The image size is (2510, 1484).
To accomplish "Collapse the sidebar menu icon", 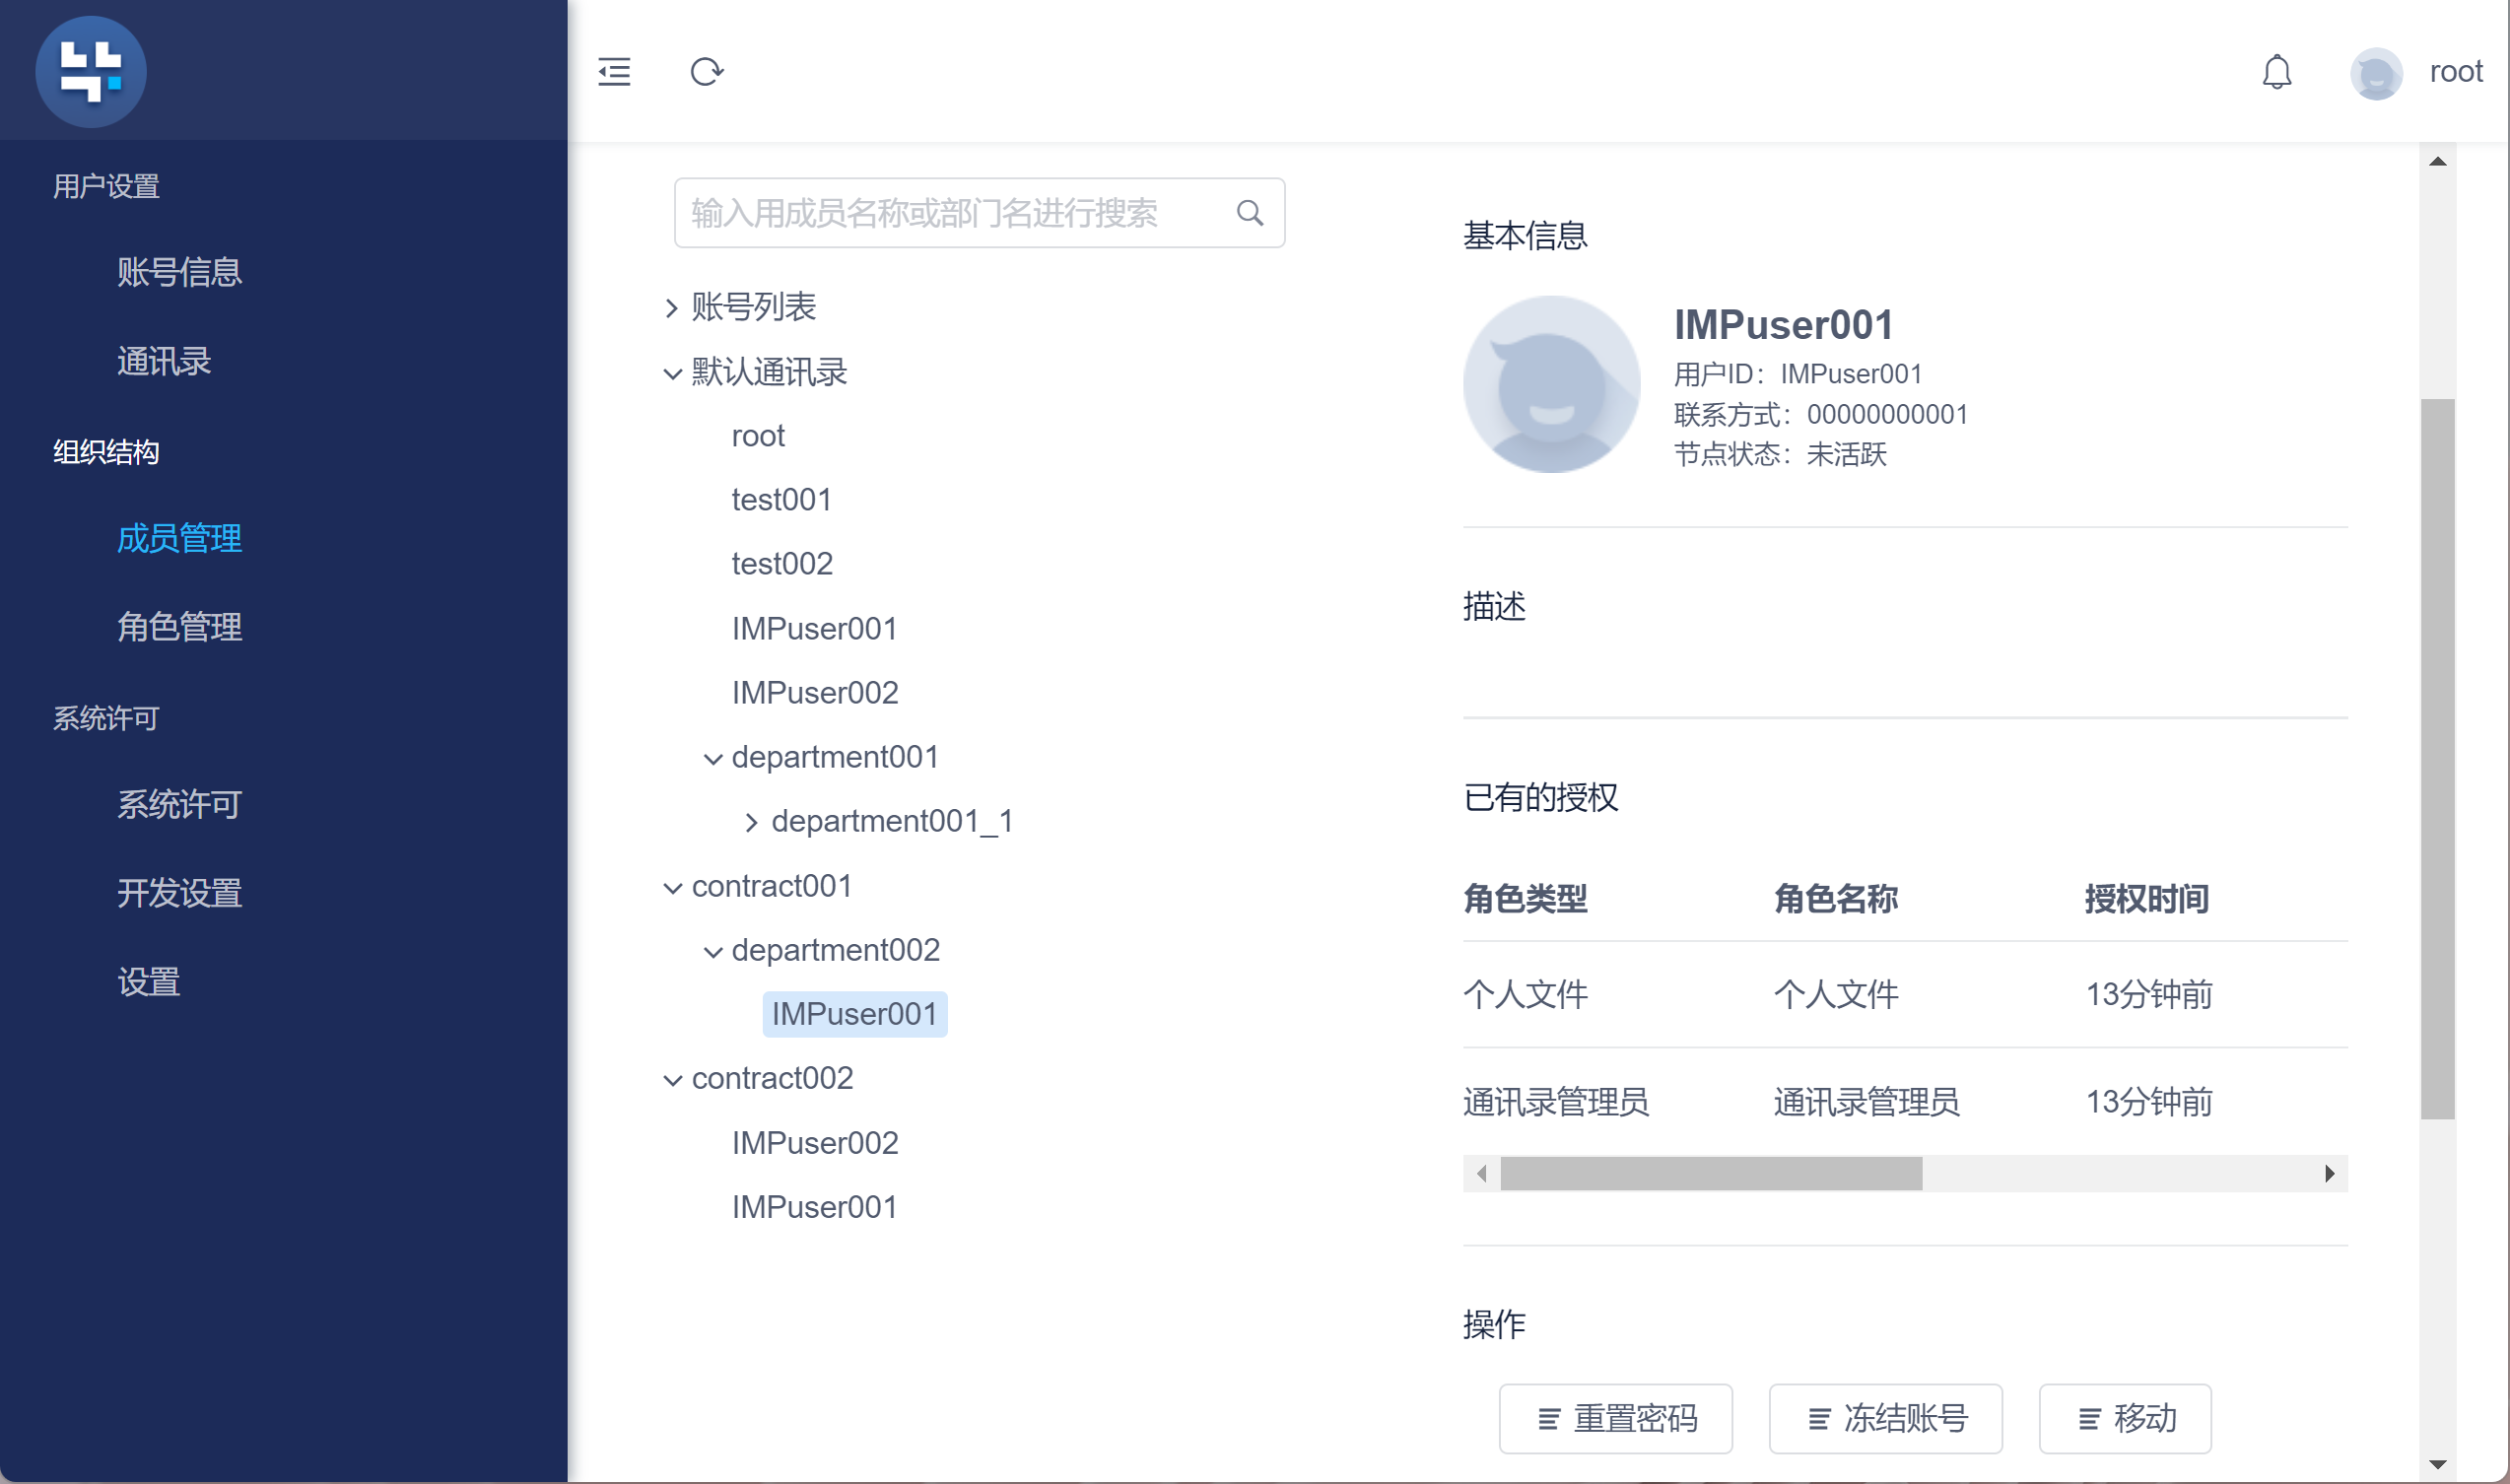I will pyautogui.click(x=614, y=72).
